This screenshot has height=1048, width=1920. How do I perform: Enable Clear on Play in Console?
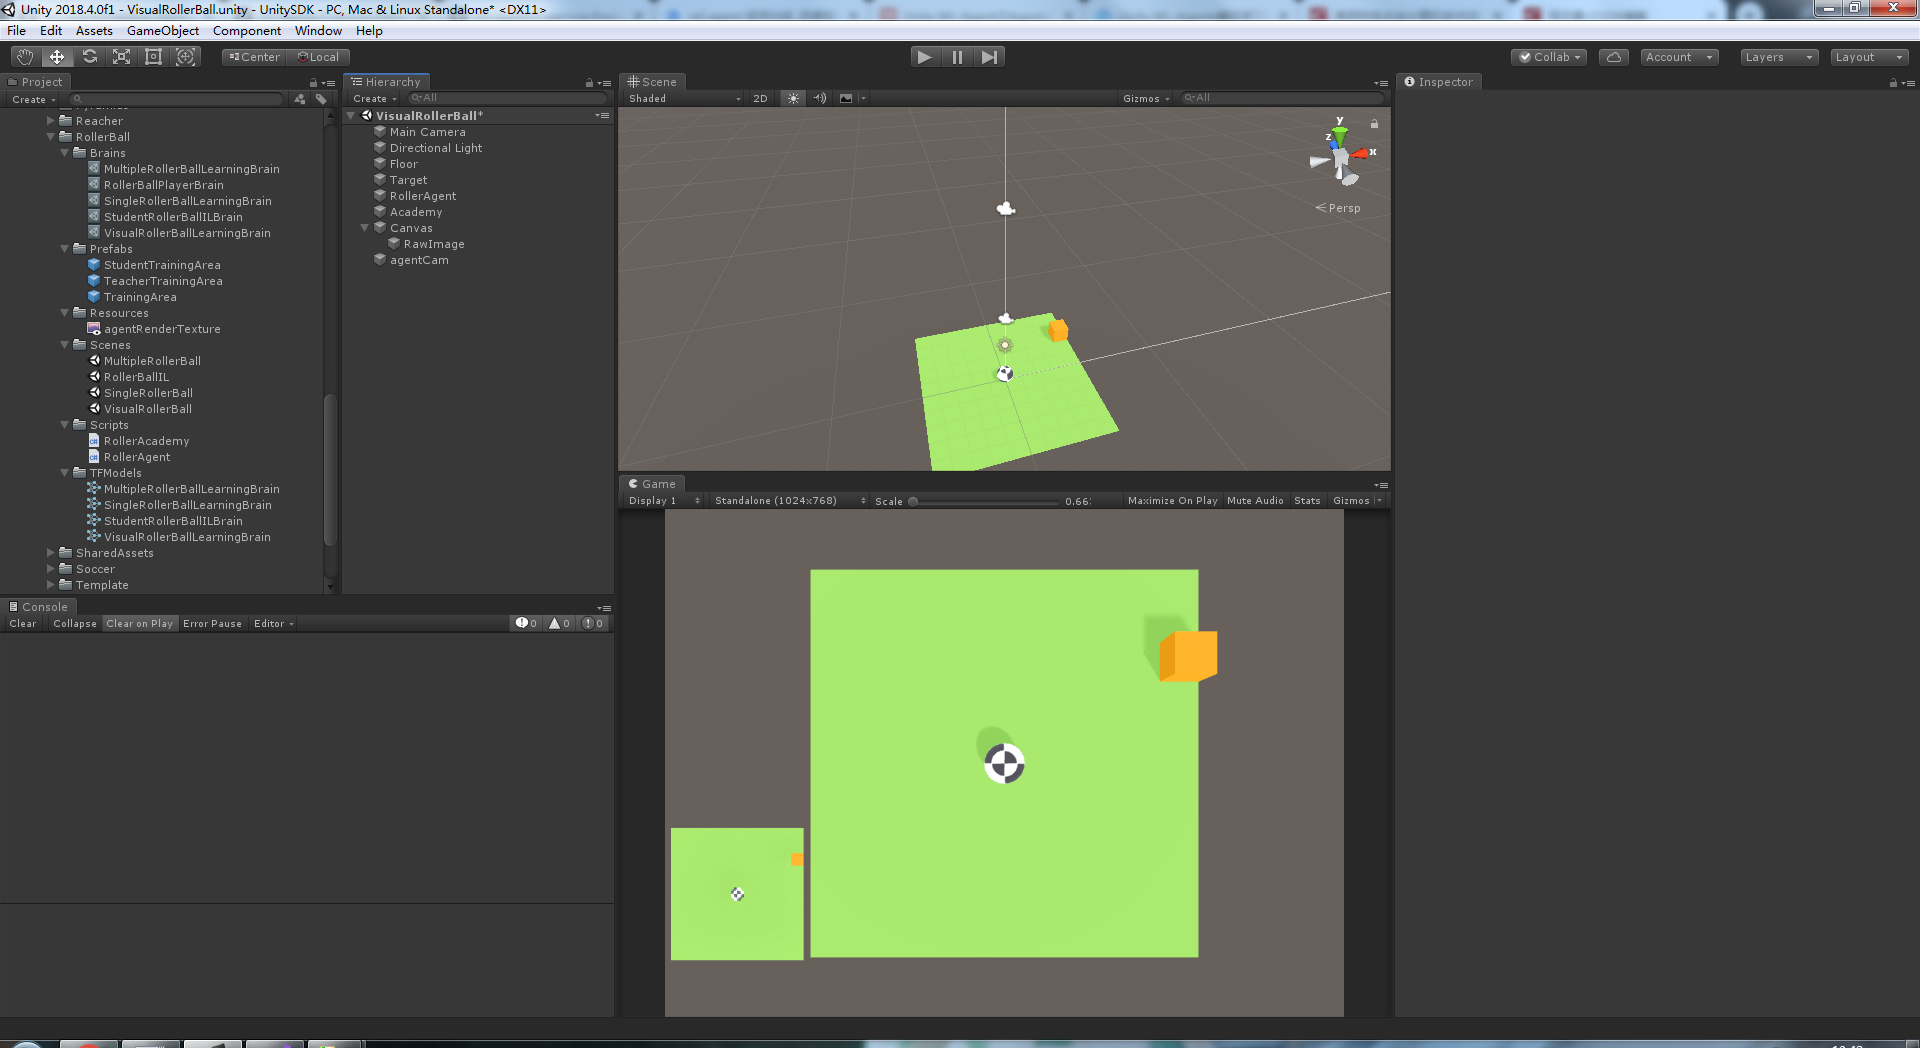(x=139, y=623)
